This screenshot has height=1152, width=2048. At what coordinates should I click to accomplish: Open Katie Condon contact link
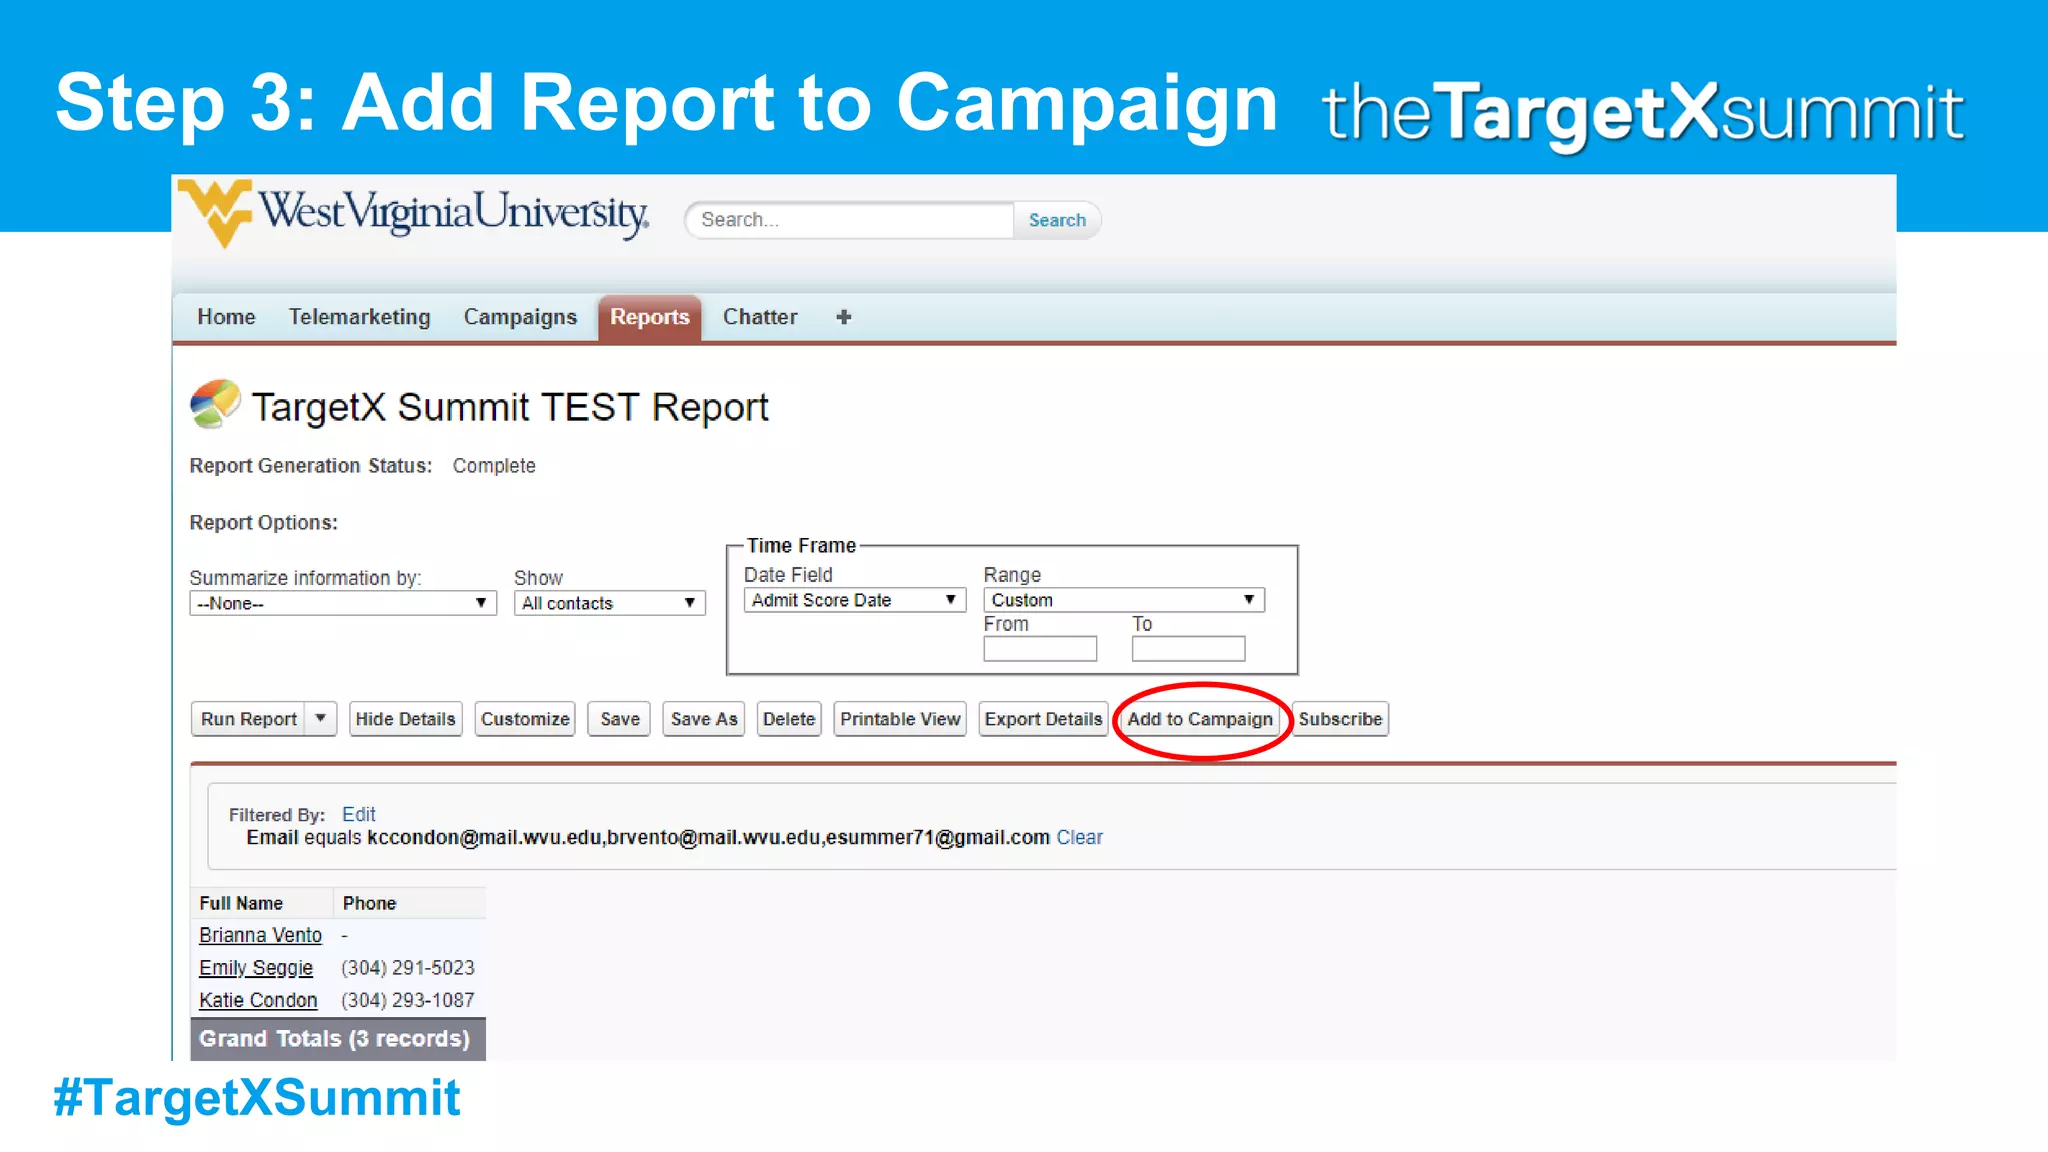click(x=258, y=1000)
